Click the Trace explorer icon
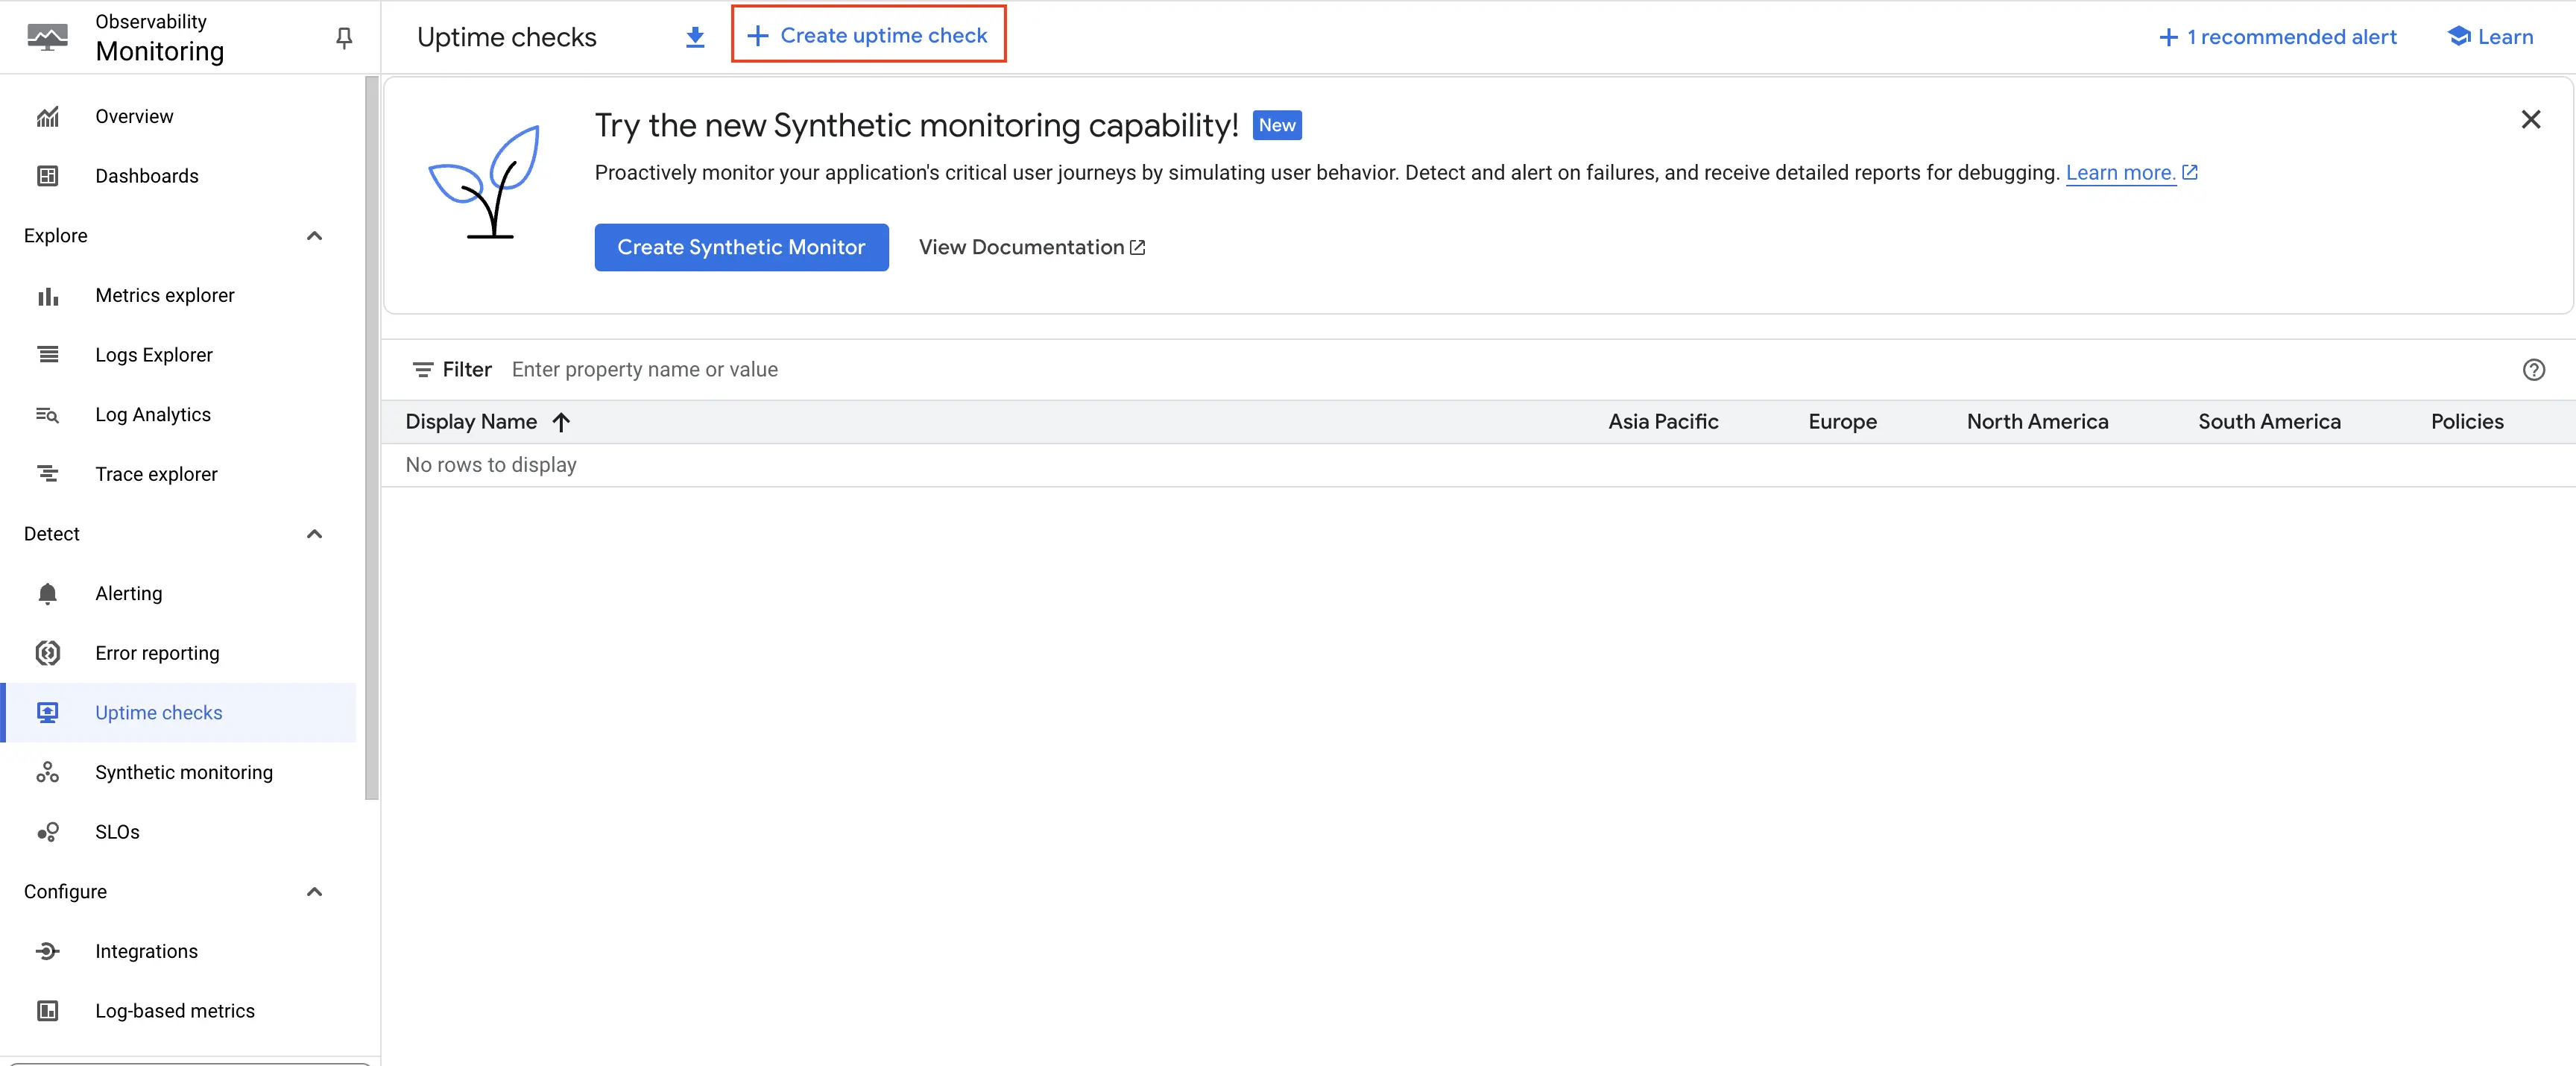The height and width of the screenshot is (1066, 2576). tap(48, 474)
